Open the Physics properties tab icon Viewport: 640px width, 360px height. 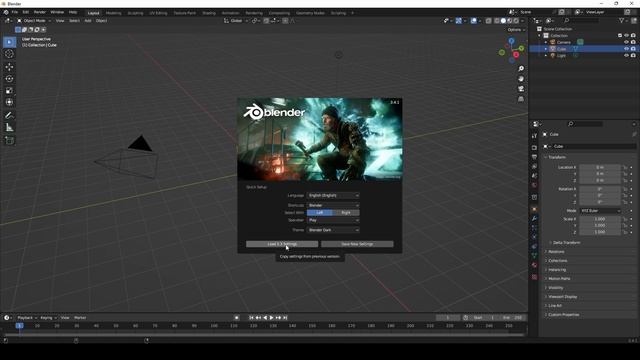click(x=534, y=237)
